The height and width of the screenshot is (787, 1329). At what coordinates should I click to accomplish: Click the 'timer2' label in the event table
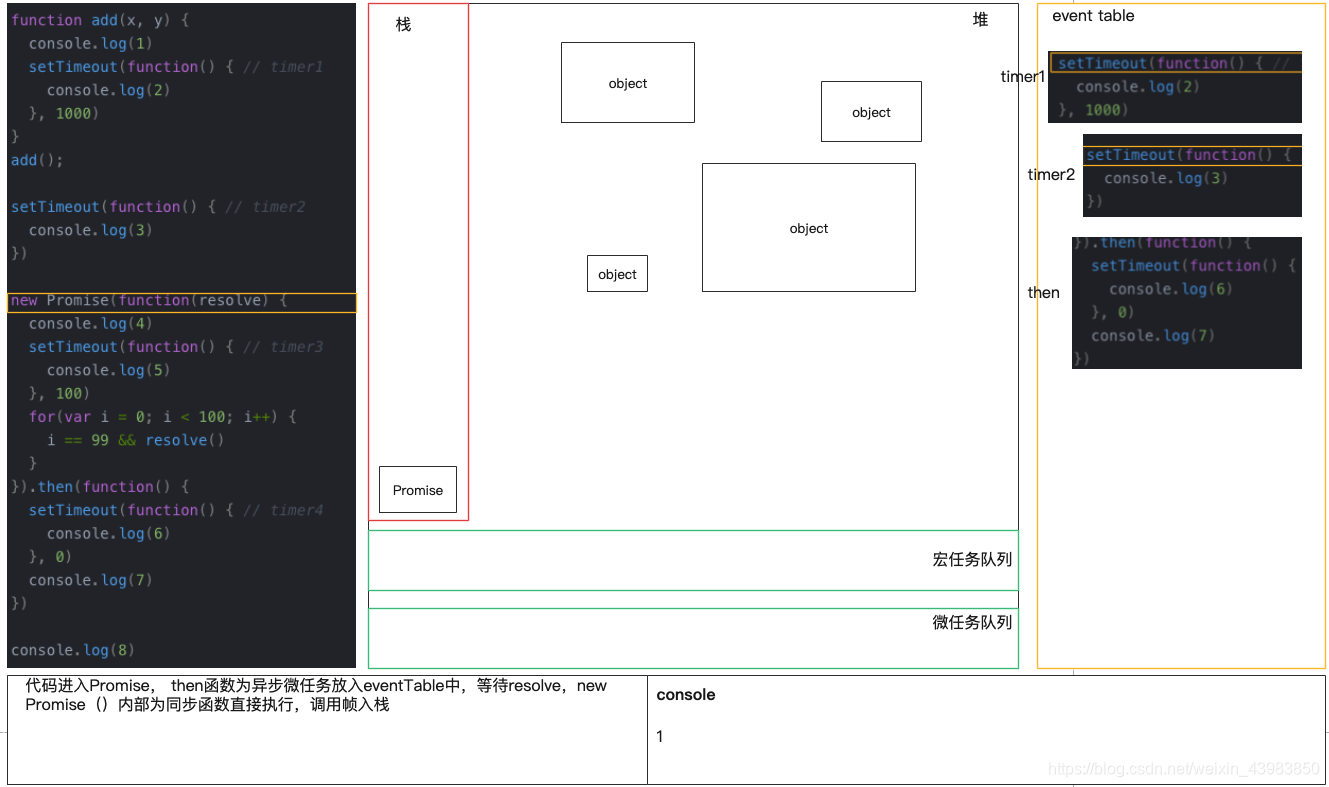point(1051,175)
